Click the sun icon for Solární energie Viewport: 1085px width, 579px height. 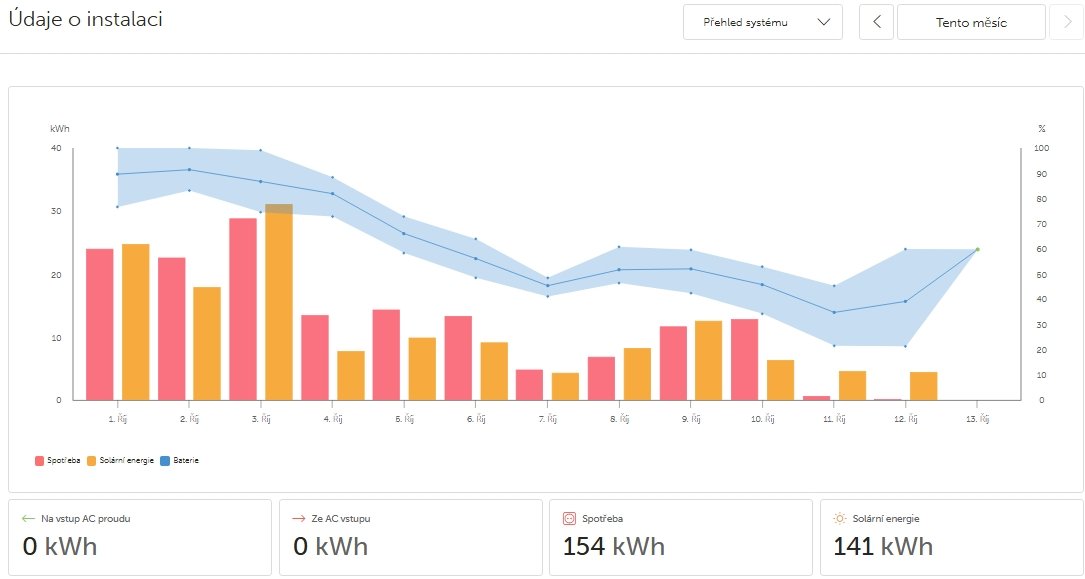click(x=839, y=519)
